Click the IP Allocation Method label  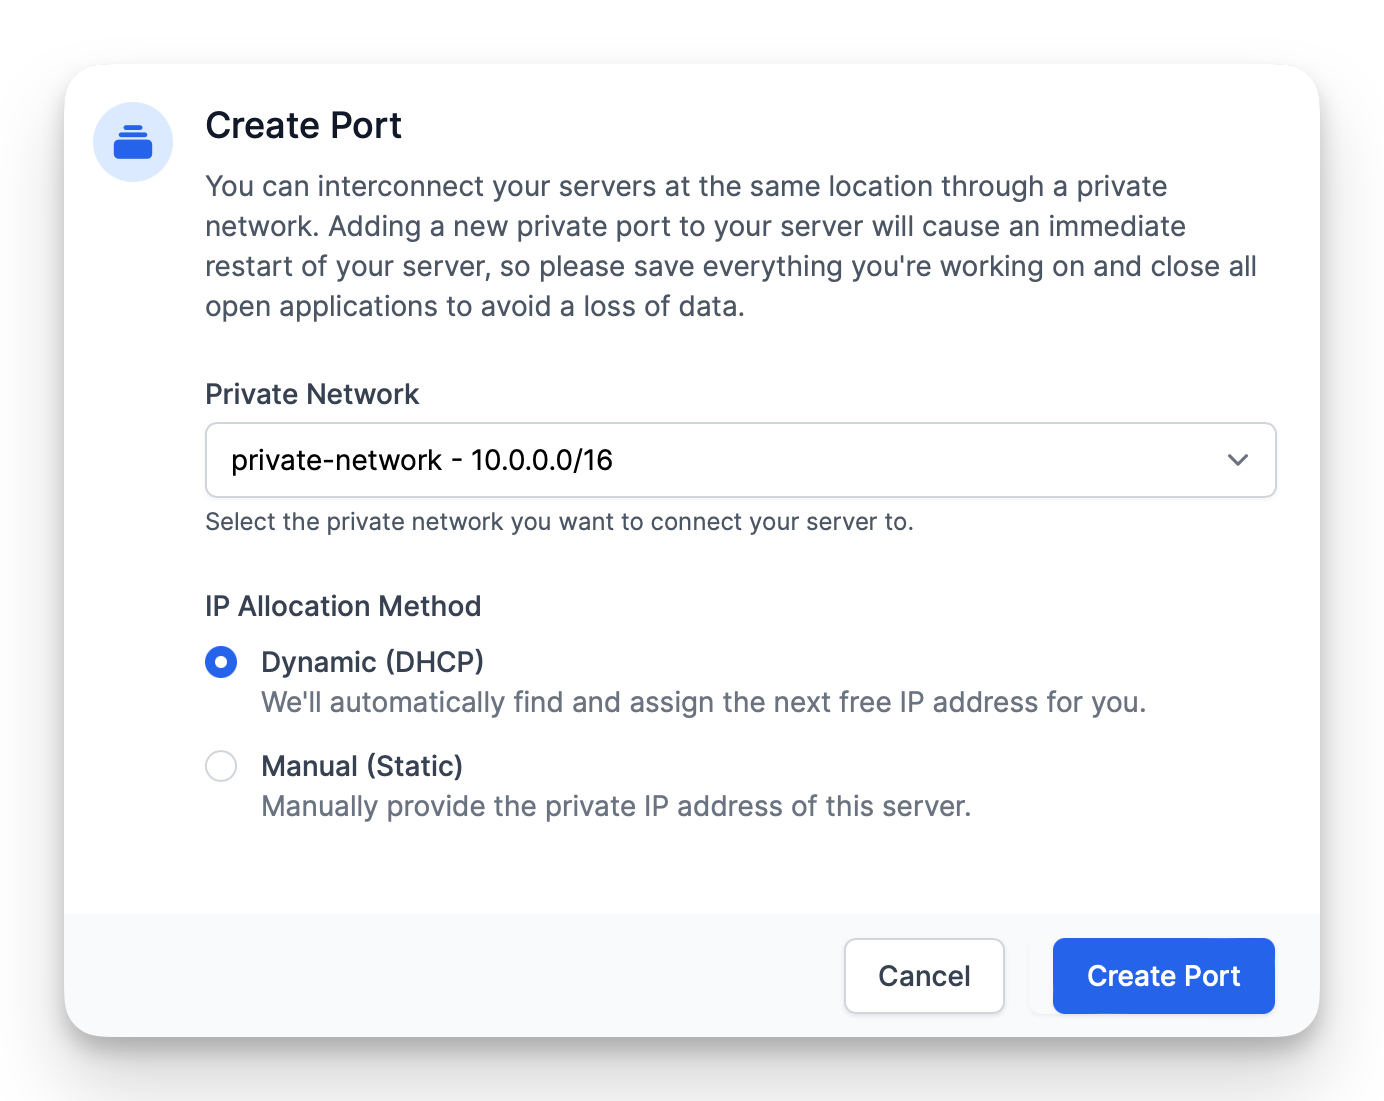click(343, 606)
